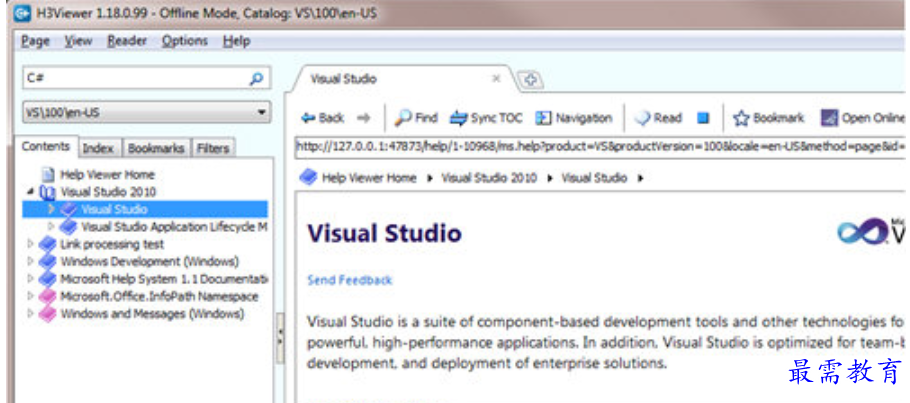Click the Visual Studio infinity logo
Screen dimensions: 910x403
click(x=864, y=231)
